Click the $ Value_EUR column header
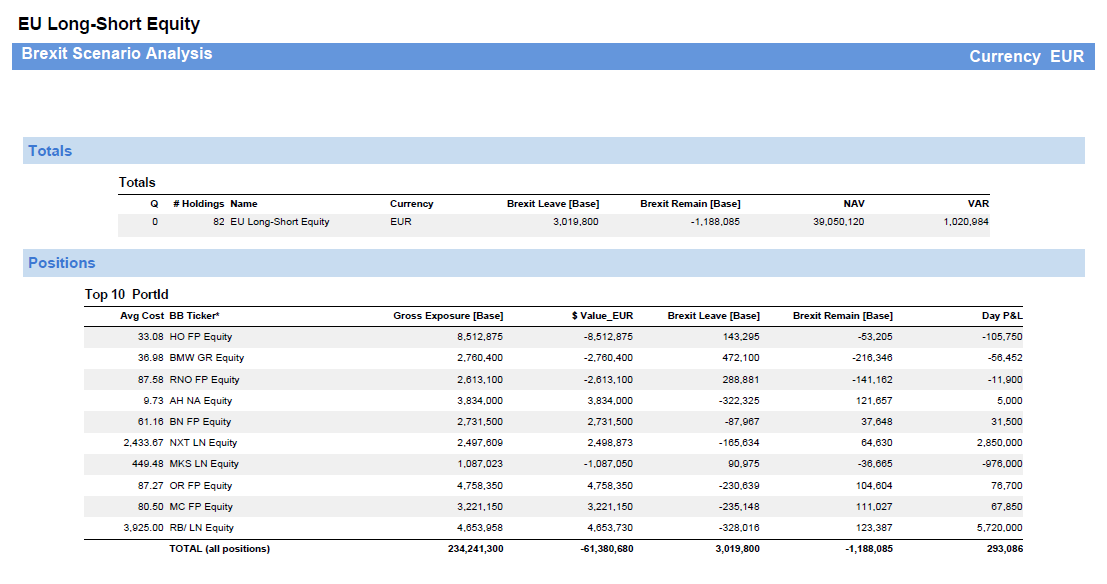The image size is (1107, 584). click(x=602, y=316)
